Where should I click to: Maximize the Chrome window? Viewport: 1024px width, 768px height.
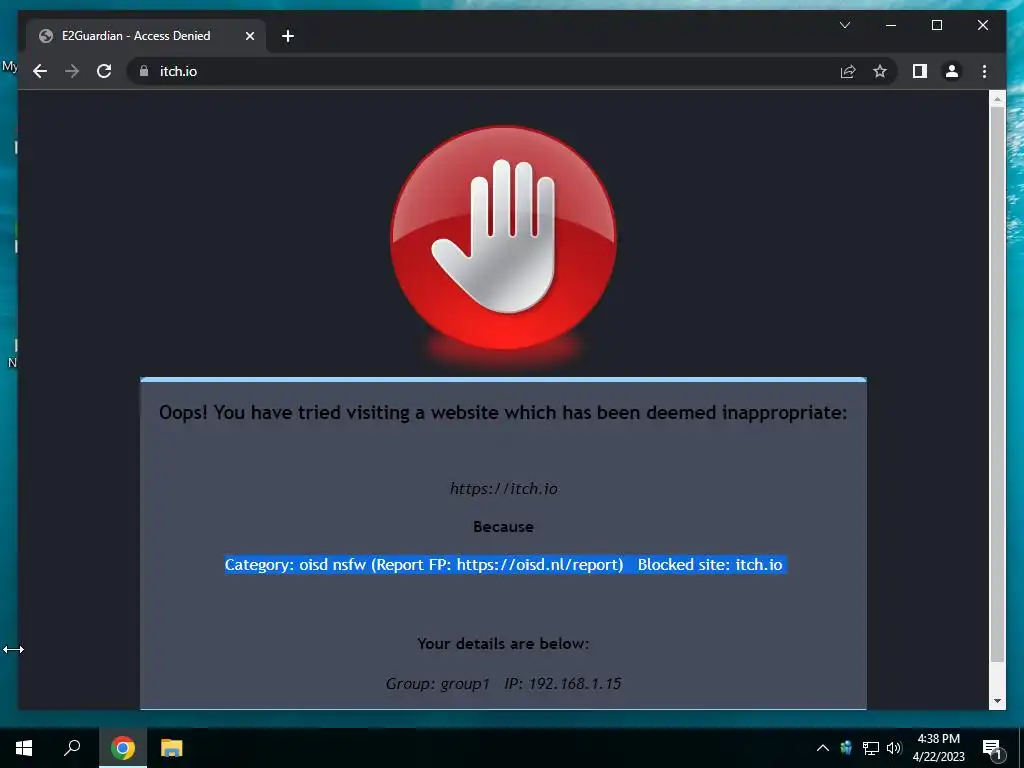[x=936, y=25]
